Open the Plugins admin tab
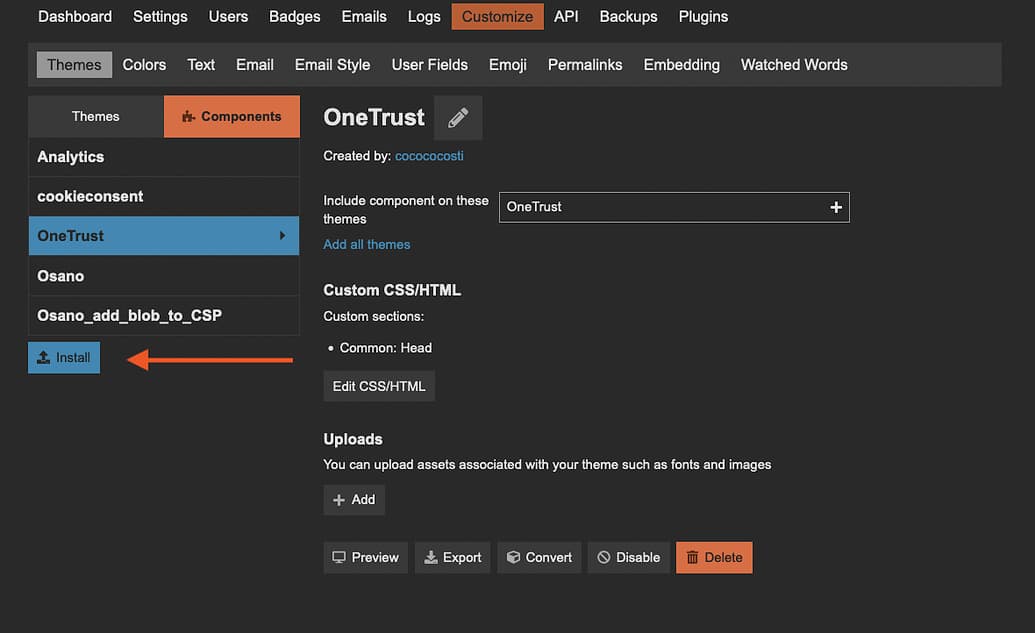The height and width of the screenshot is (633, 1035). pyautogui.click(x=704, y=17)
